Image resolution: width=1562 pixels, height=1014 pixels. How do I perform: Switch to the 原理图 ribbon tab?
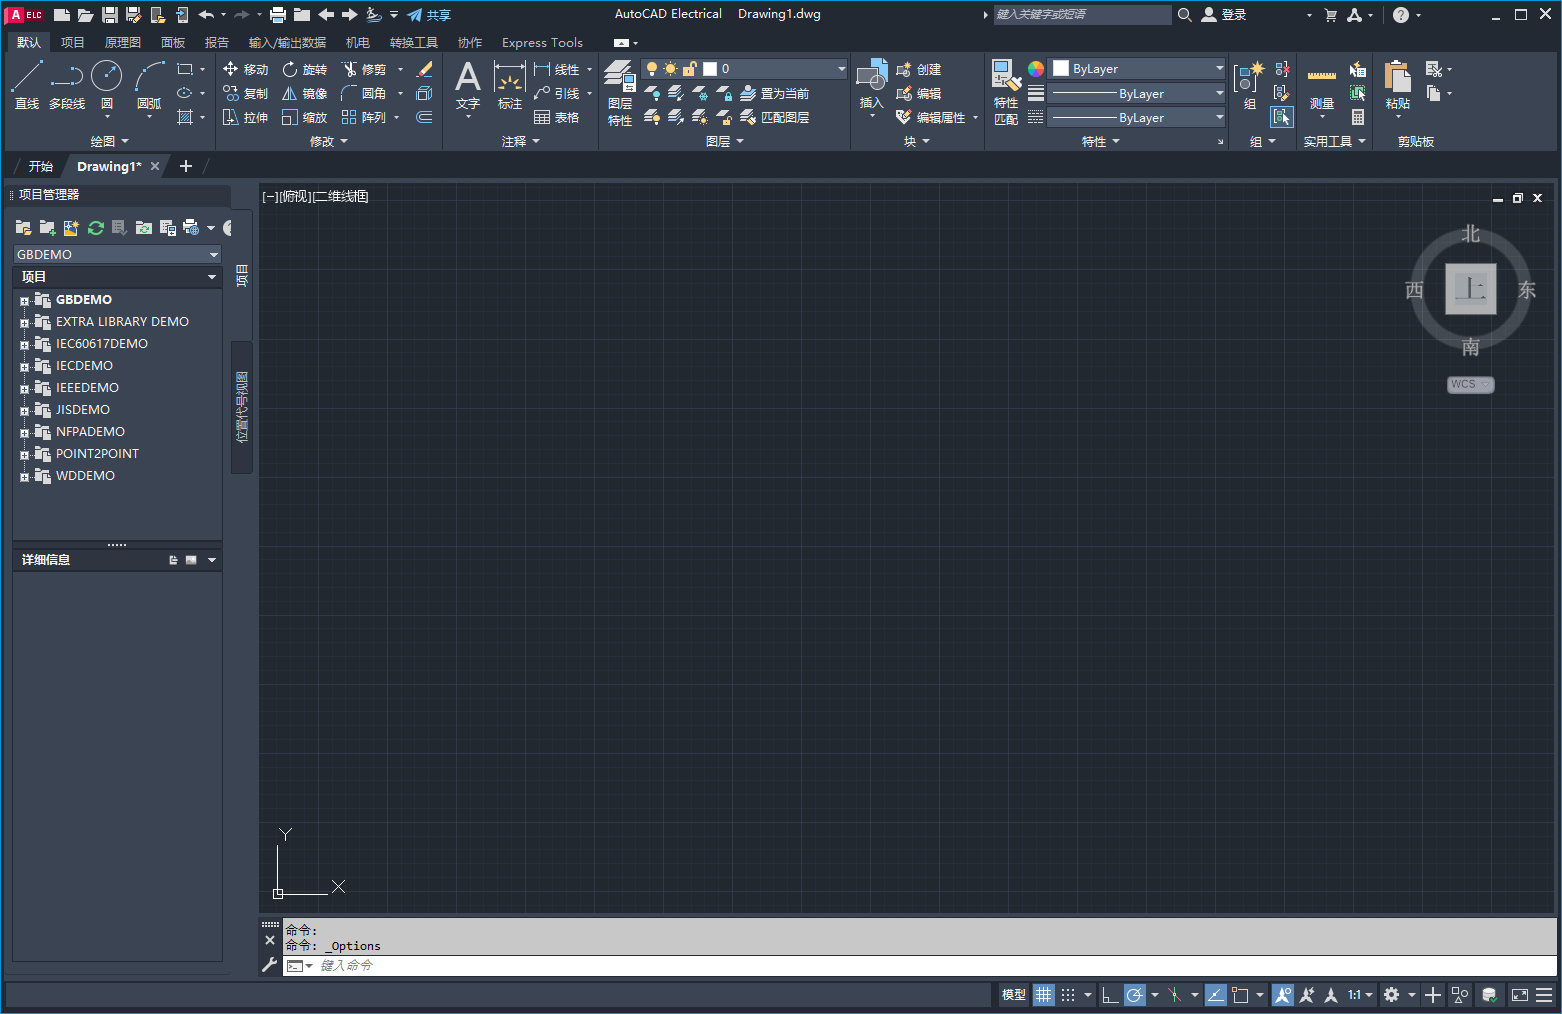[x=122, y=42]
